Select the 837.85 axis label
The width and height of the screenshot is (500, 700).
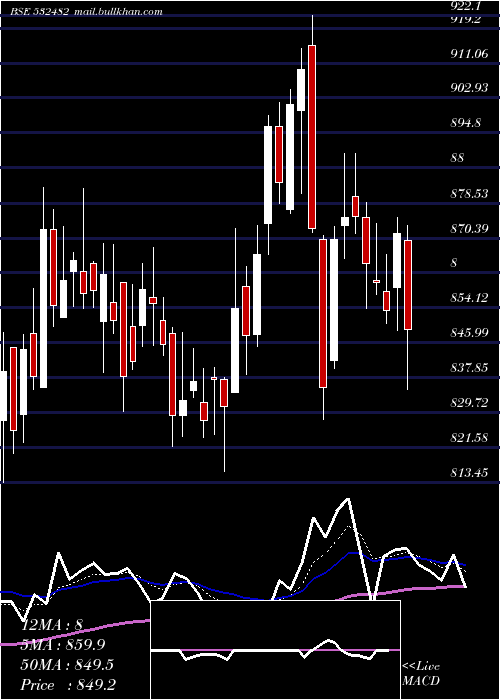tap(468, 368)
